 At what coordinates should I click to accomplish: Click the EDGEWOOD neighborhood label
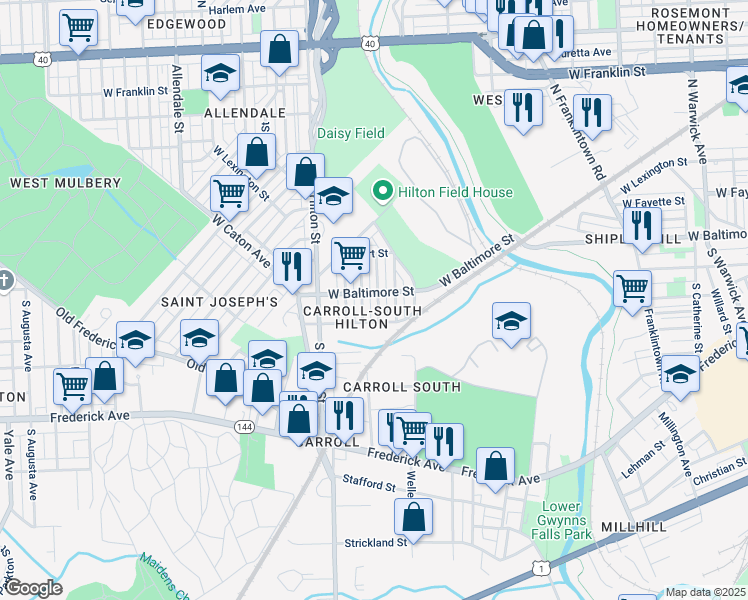point(187,24)
